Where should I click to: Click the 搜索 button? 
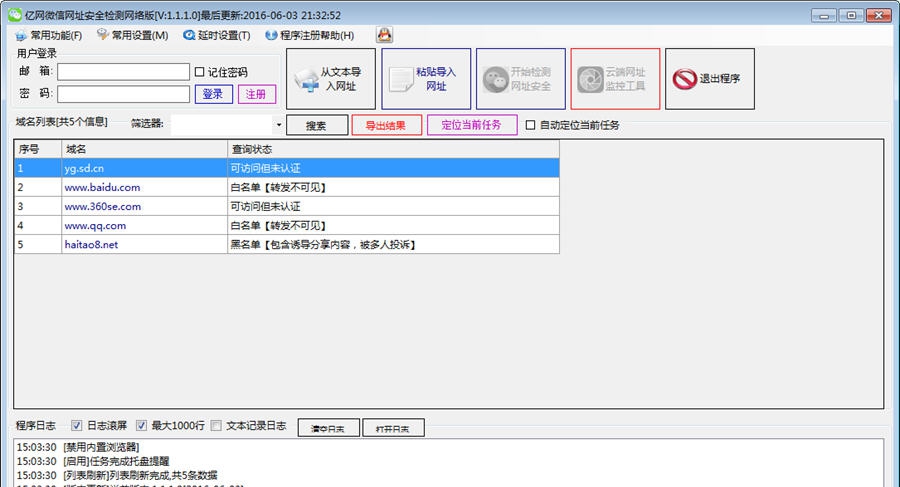317,125
